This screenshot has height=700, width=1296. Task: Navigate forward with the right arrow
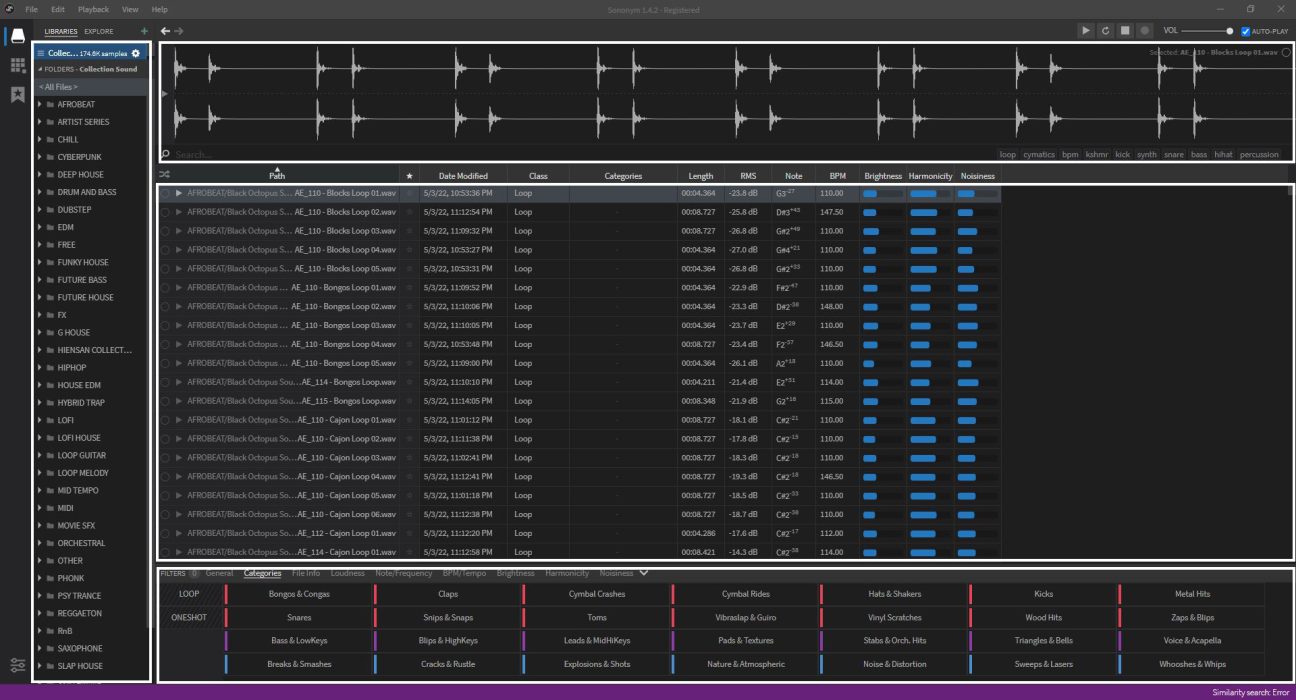click(x=179, y=31)
